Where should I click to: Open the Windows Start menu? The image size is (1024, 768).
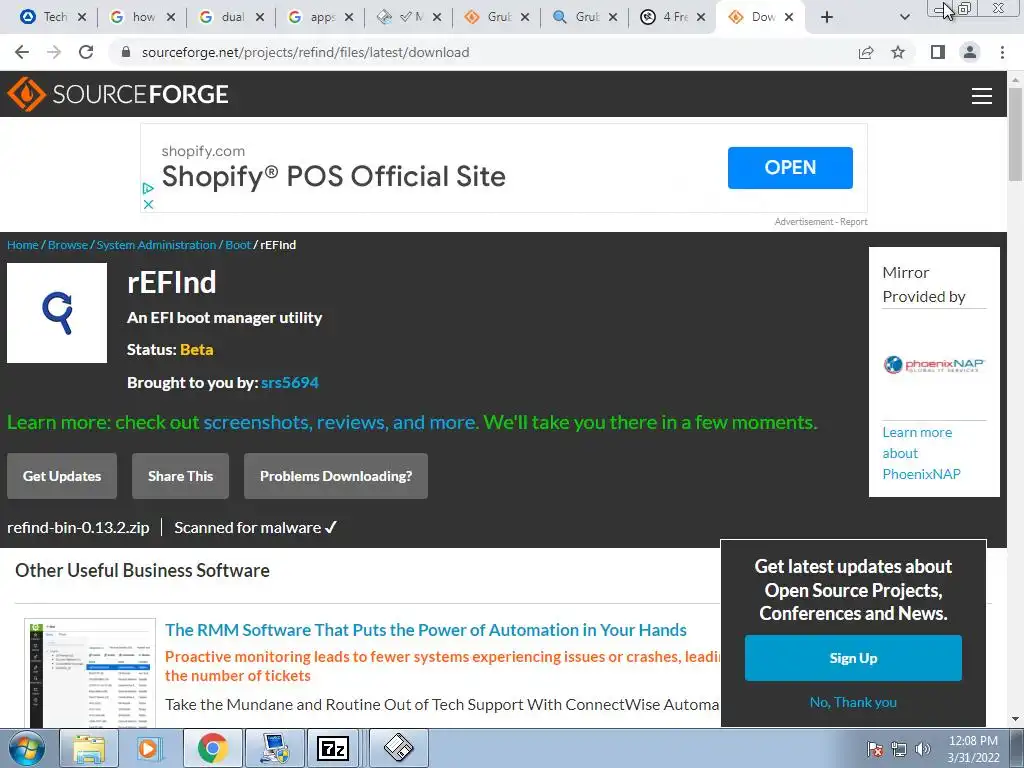tap(26, 748)
